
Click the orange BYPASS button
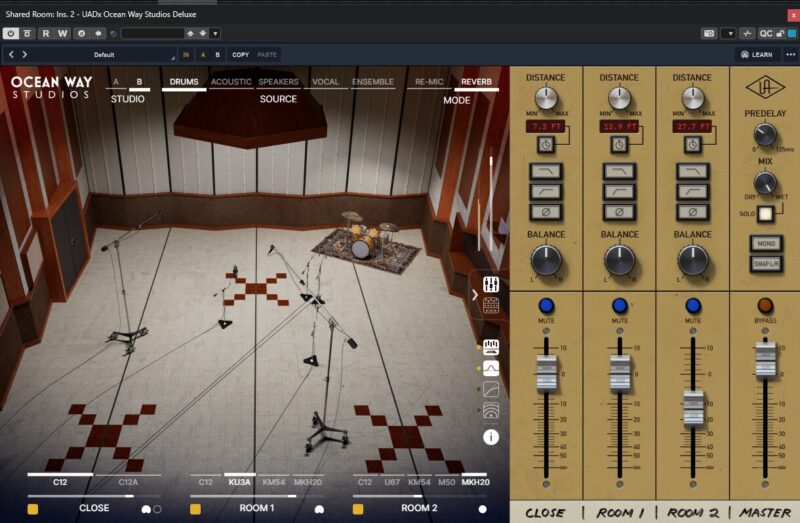click(x=765, y=306)
